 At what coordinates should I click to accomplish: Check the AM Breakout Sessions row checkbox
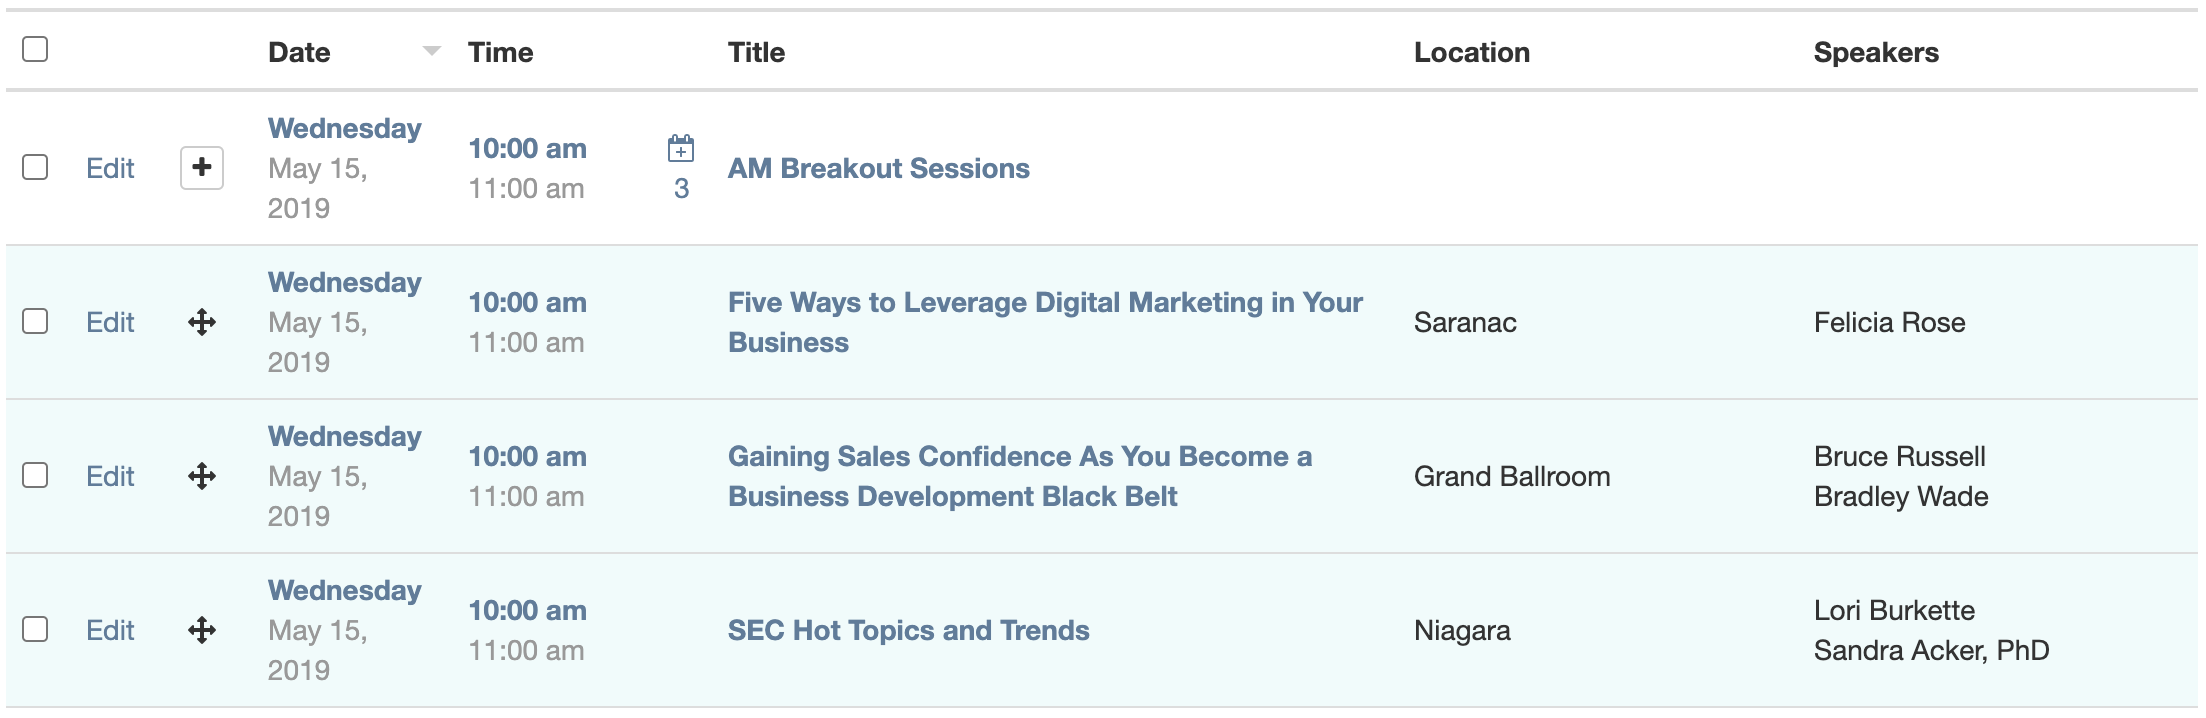(x=35, y=167)
